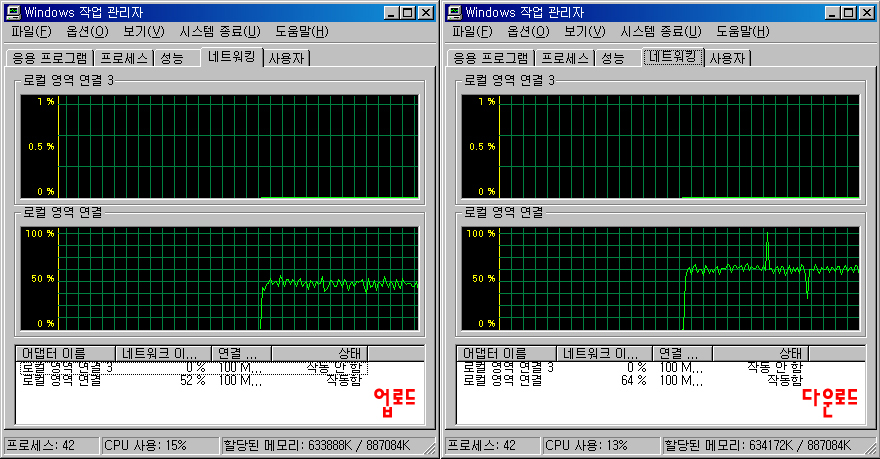Open 파일(F) menu in right Task Manager

[x=472, y=31]
